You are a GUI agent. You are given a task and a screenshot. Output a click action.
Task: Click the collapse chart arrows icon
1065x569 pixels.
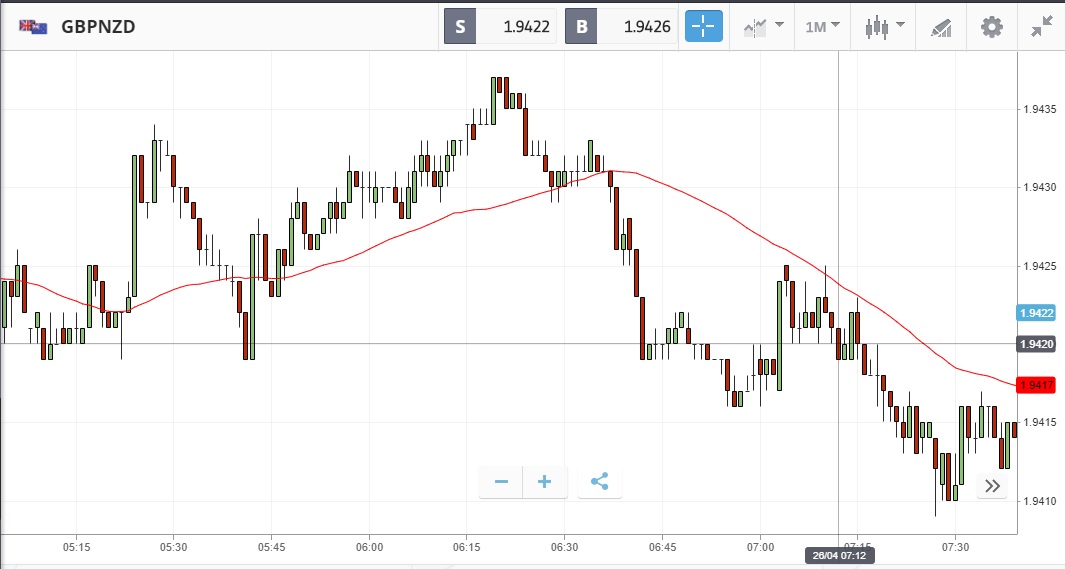point(1041,27)
